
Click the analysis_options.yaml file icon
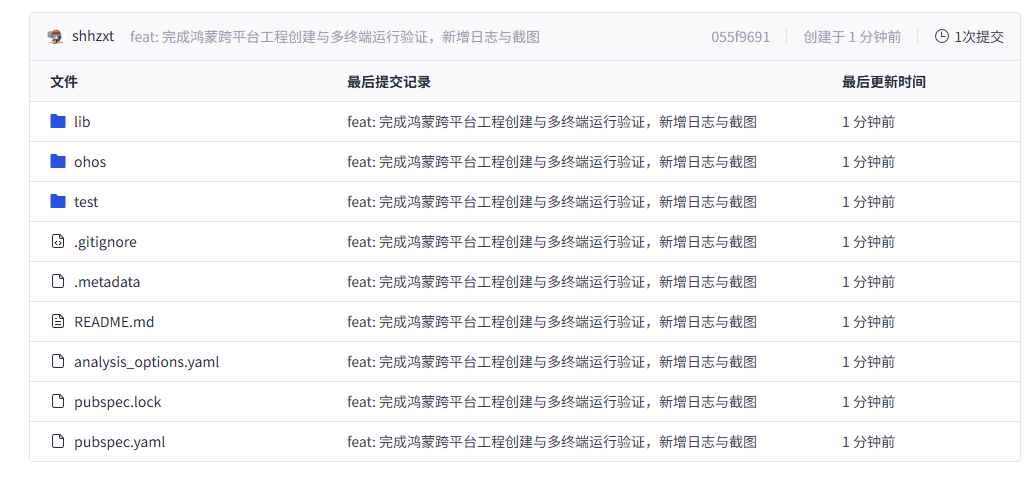pyautogui.click(x=58, y=361)
